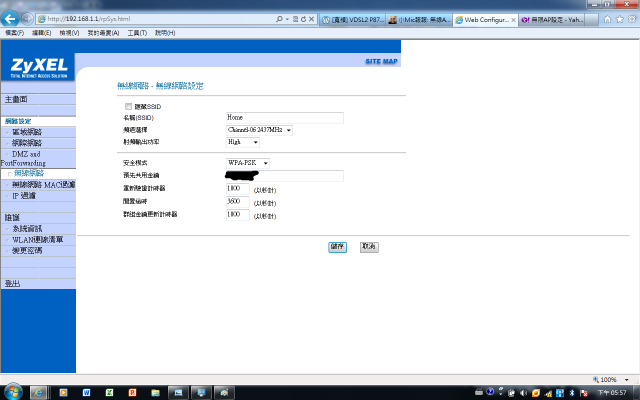Click the system clock showing 05:57

612,393
